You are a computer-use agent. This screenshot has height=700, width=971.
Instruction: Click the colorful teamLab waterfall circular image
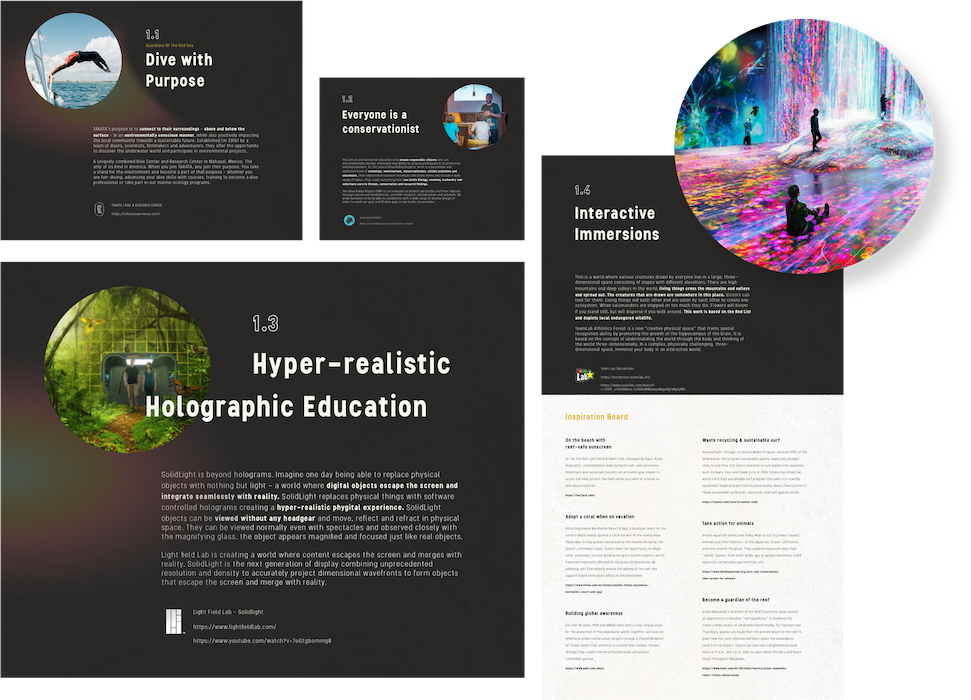pos(804,146)
